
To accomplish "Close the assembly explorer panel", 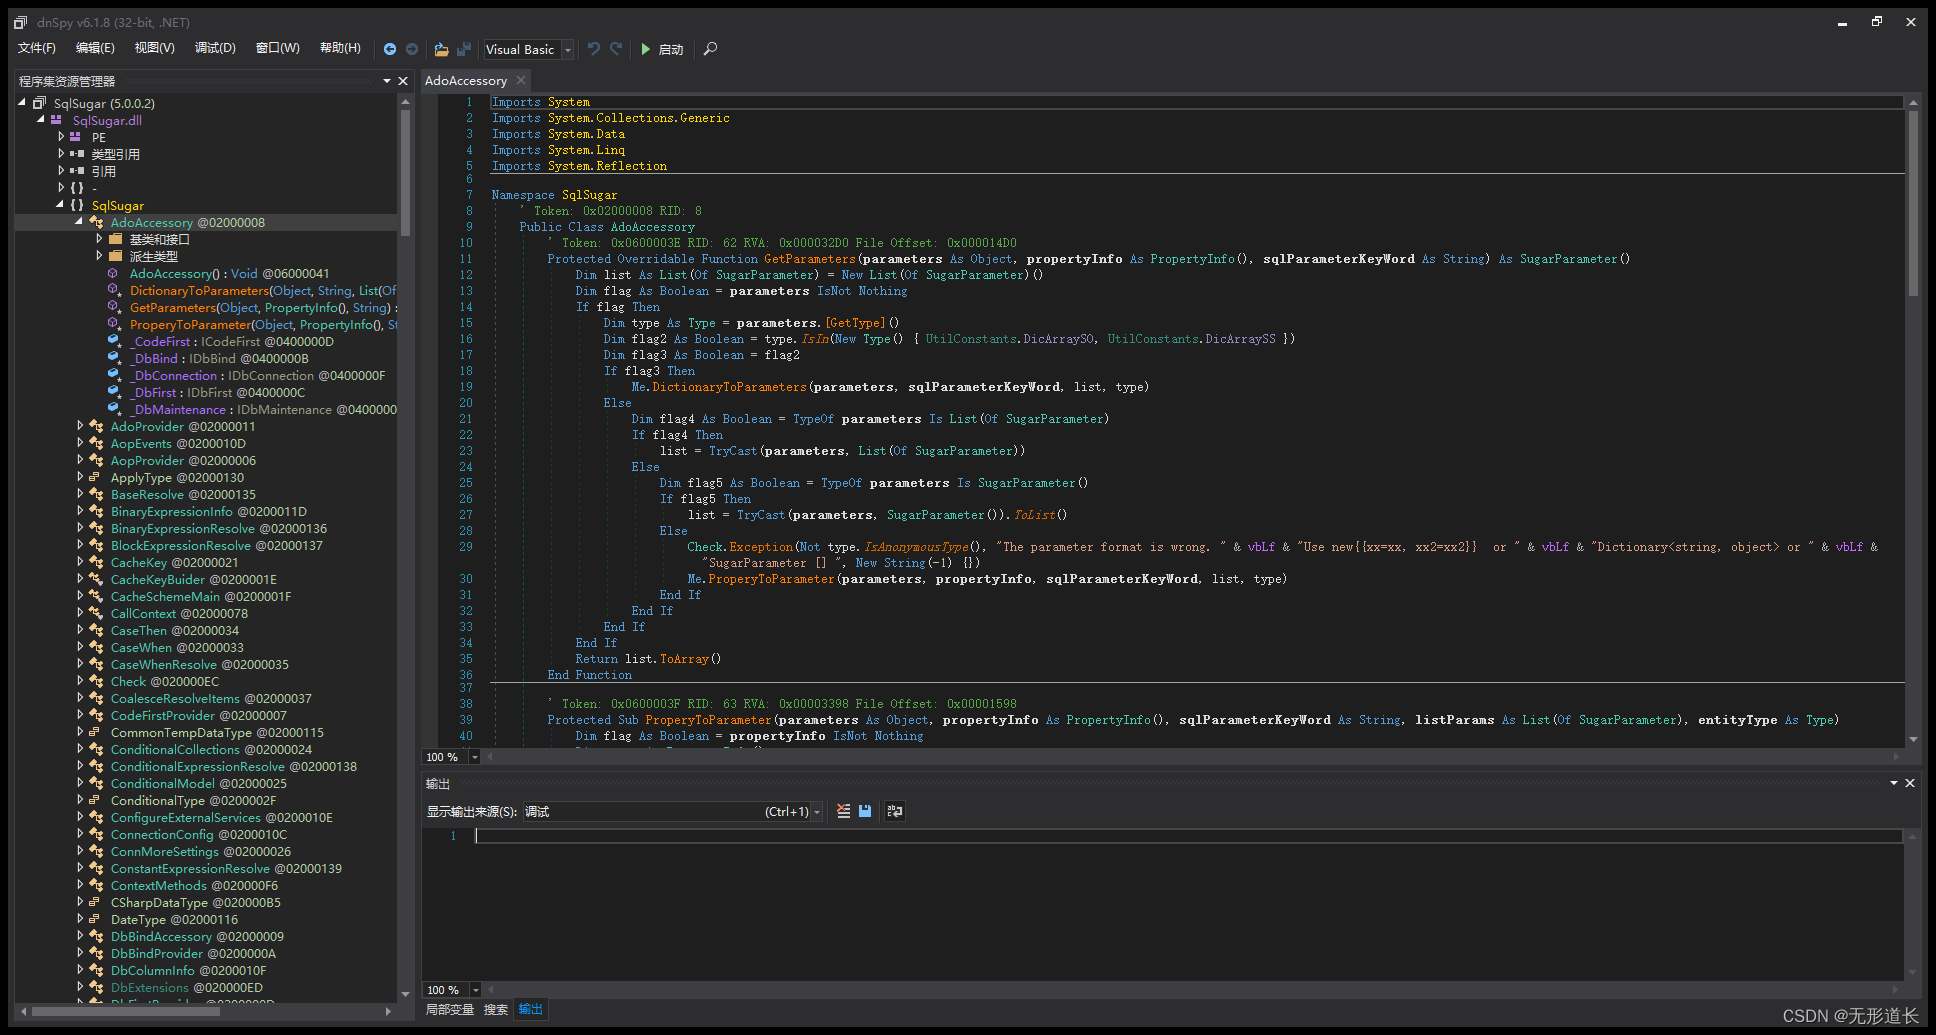I will (403, 81).
